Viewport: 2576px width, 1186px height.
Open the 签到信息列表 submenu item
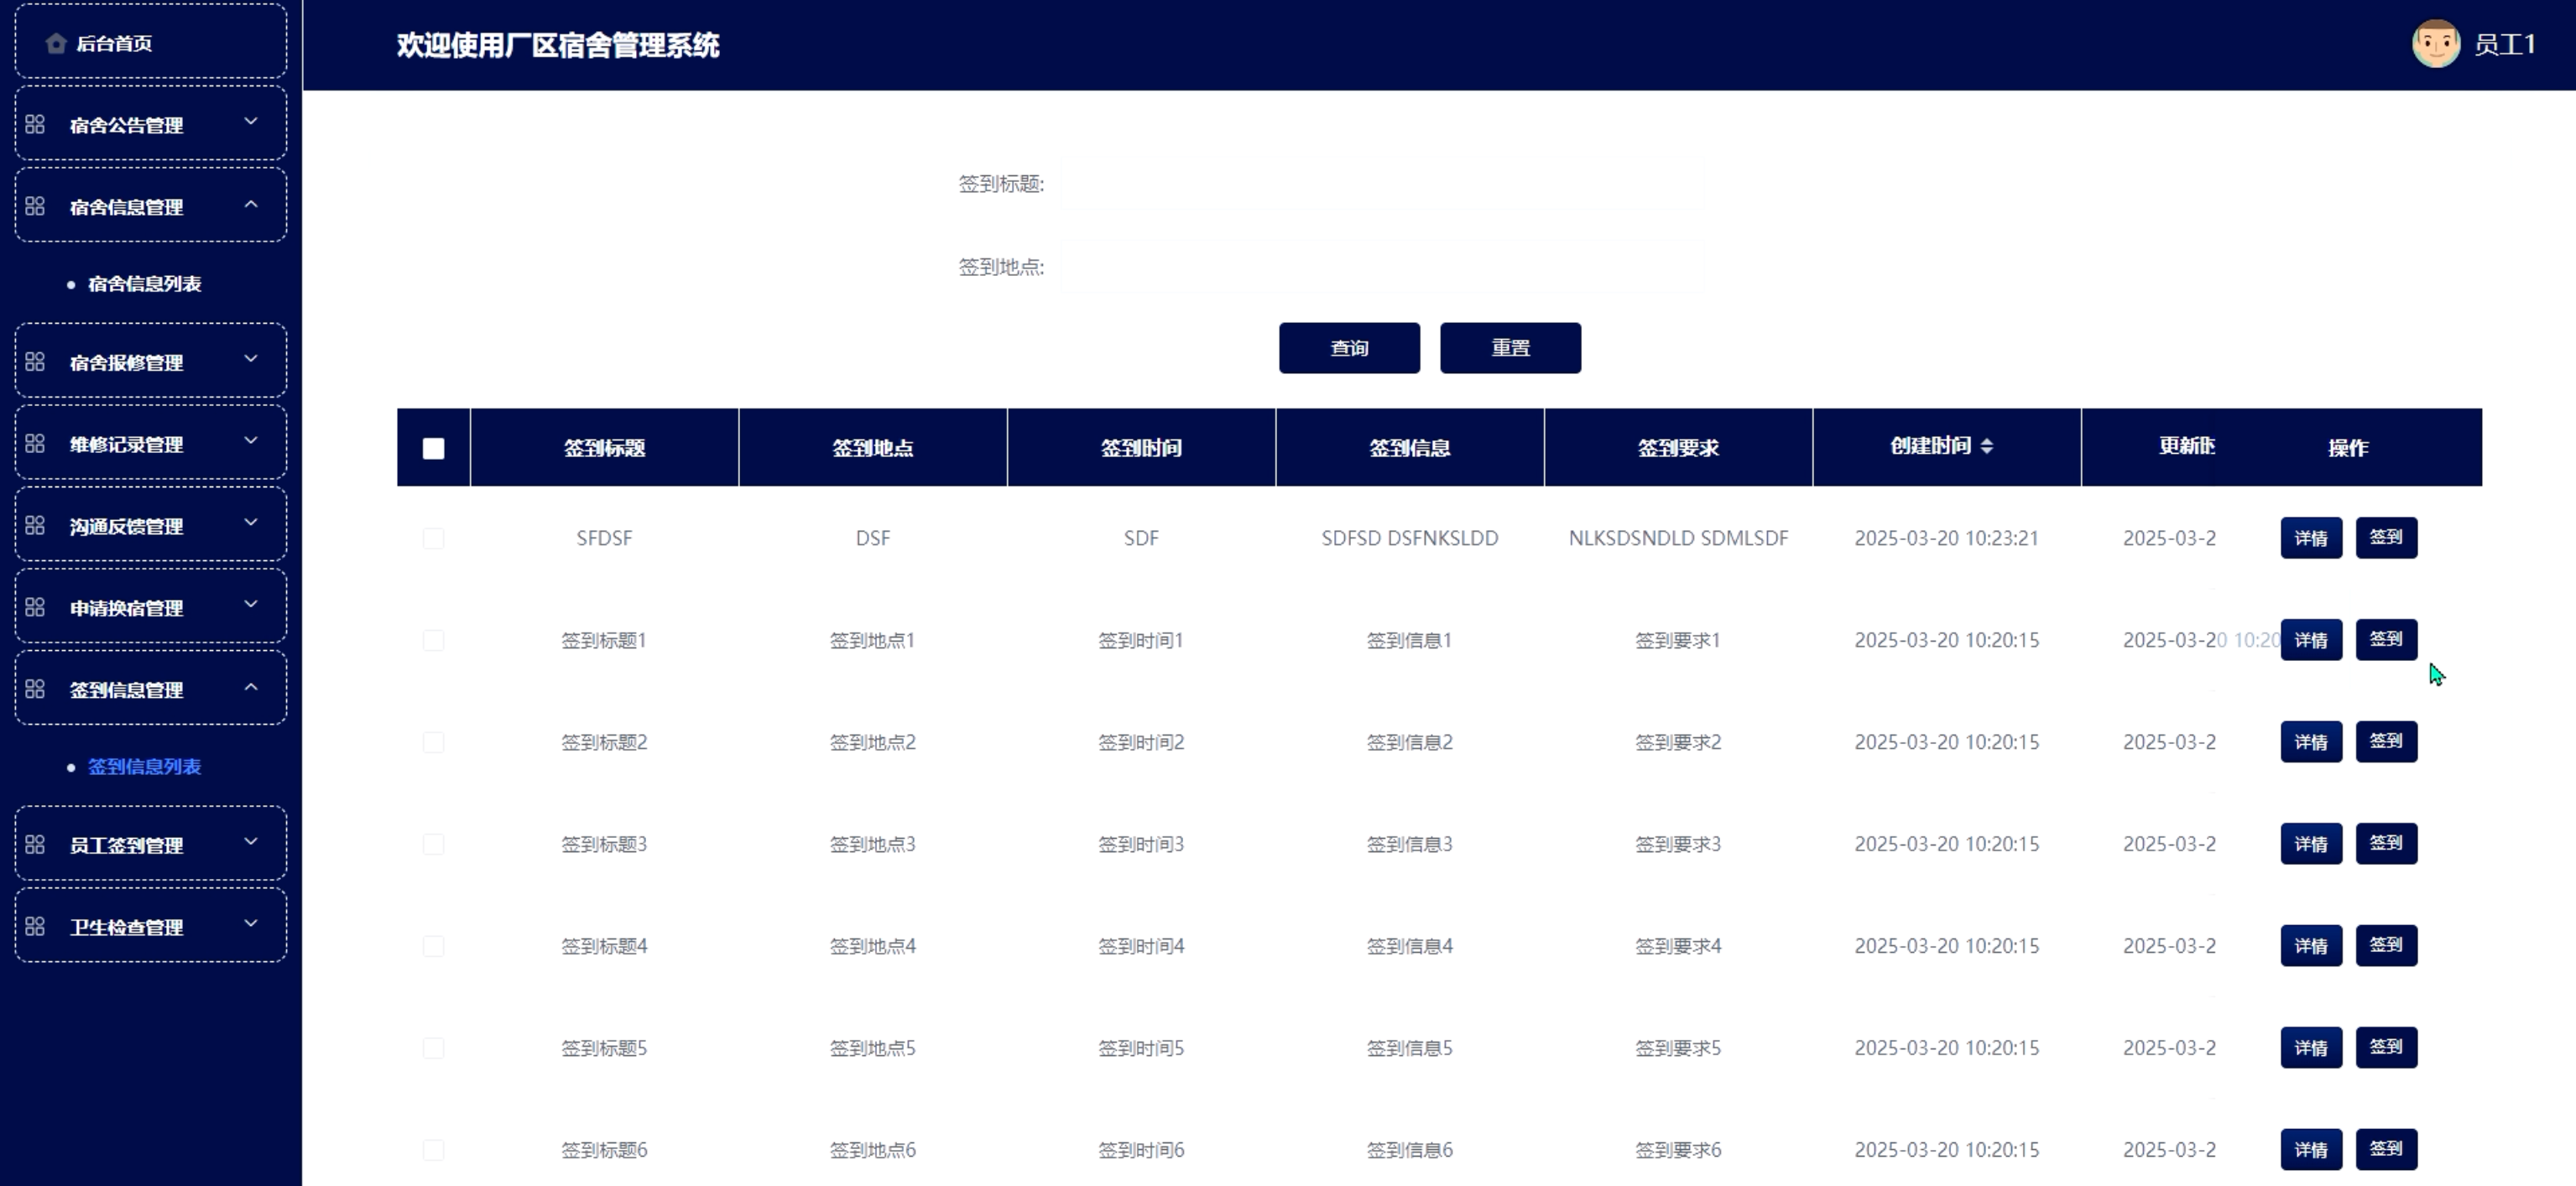(144, 767)
